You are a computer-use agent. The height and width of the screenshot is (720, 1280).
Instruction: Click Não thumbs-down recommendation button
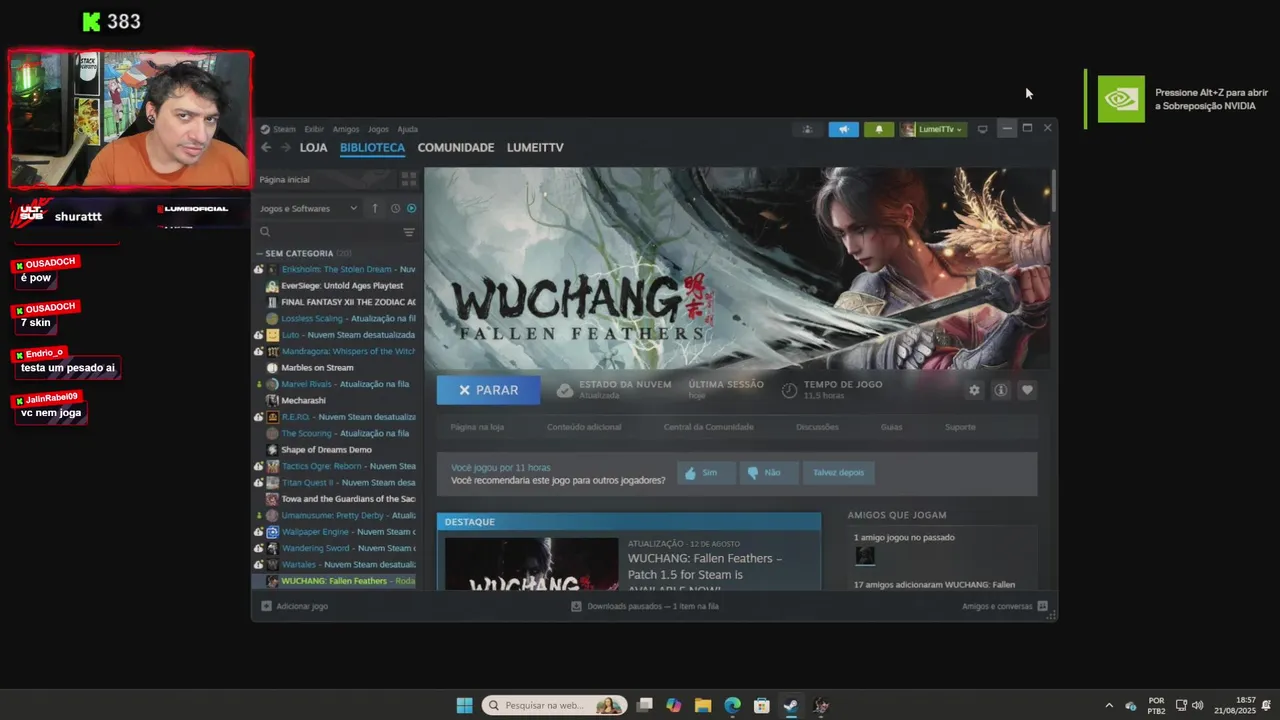tap(768, 472)
